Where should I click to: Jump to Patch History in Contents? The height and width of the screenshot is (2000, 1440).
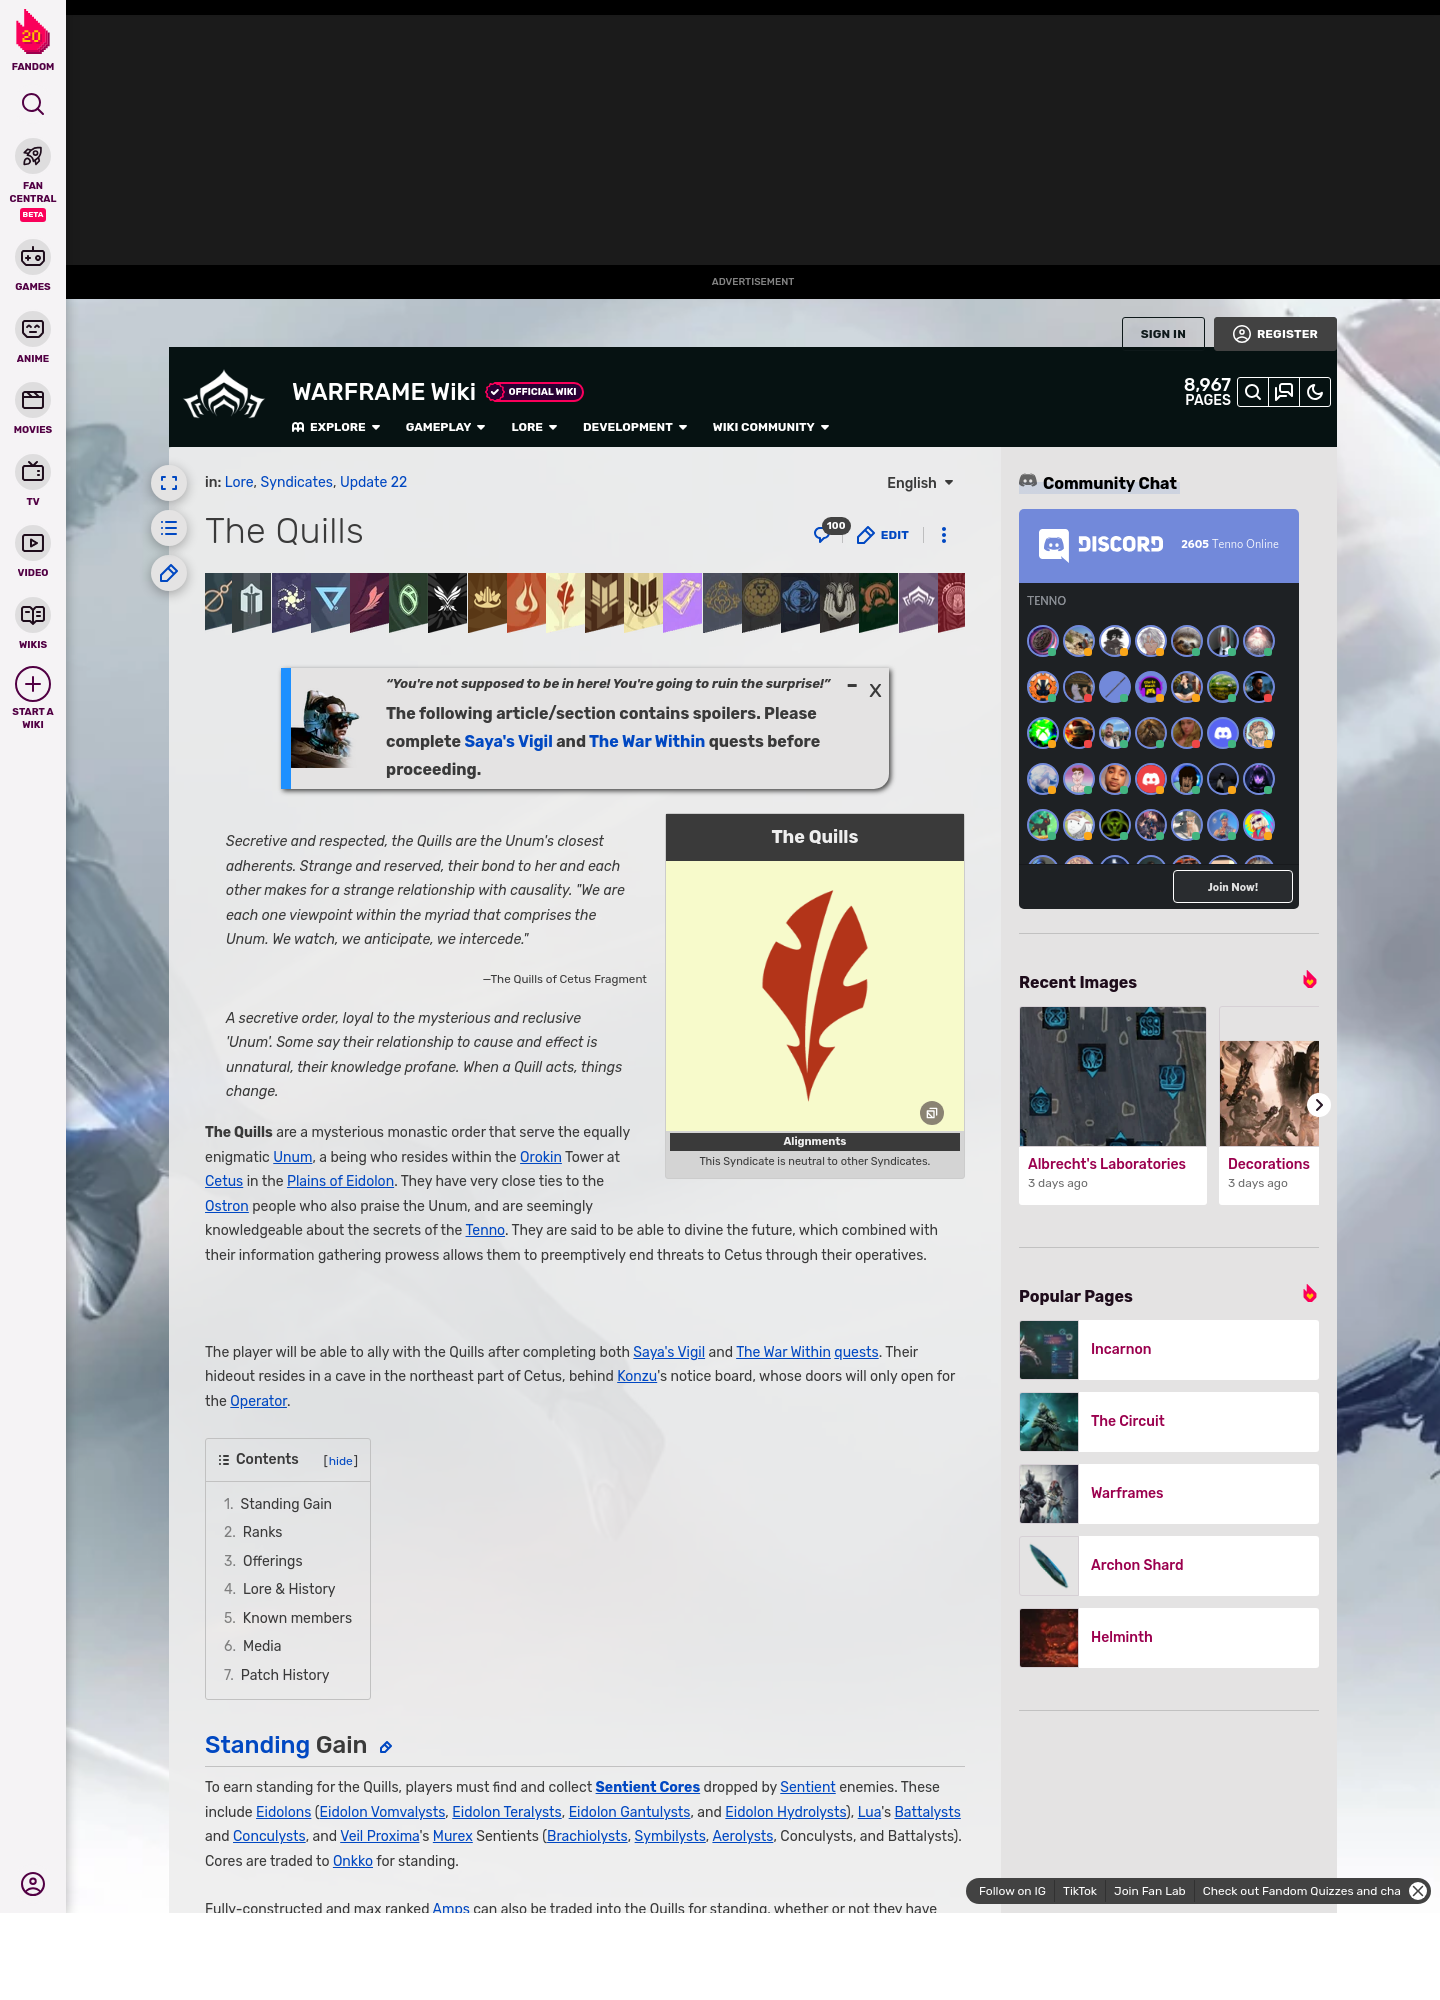coord(285,1675)
